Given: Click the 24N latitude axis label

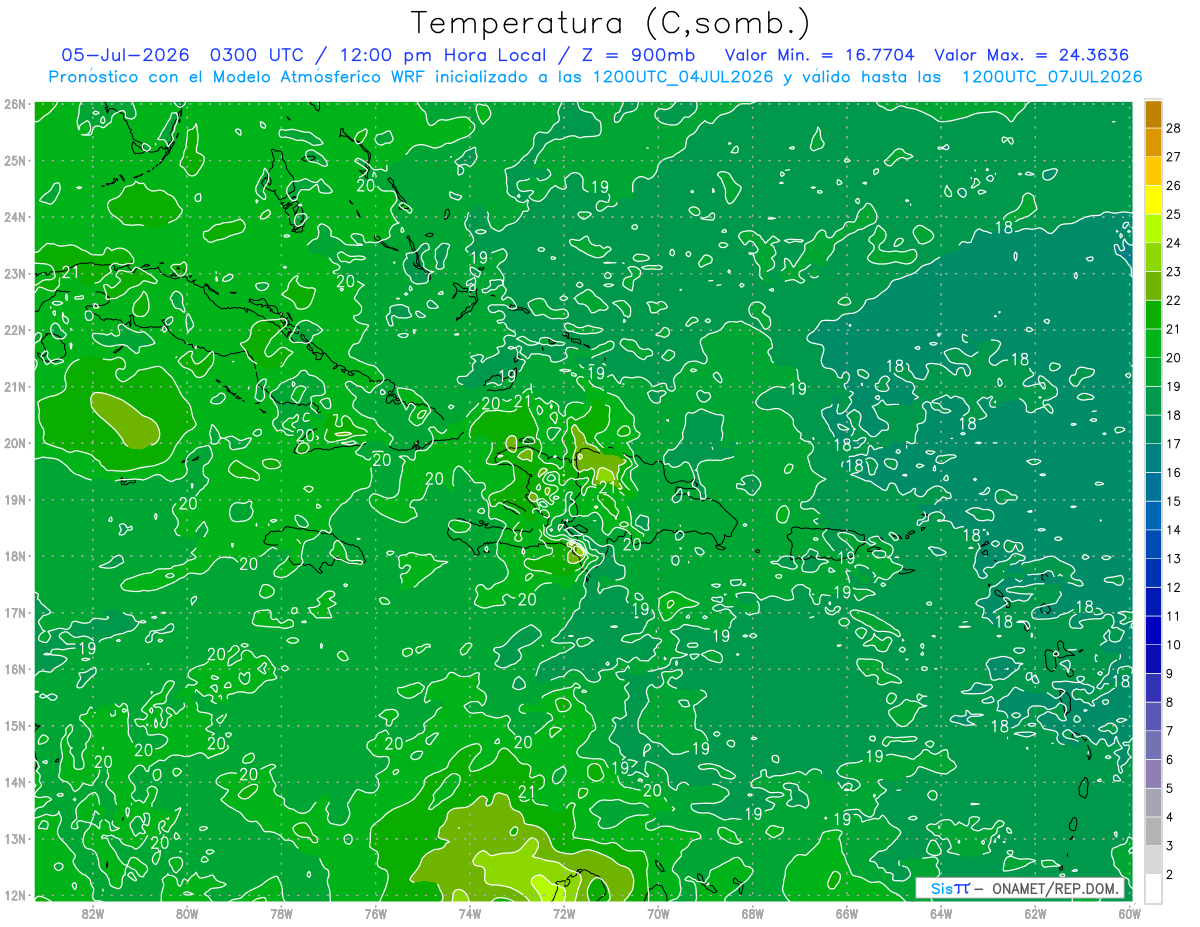Looking at the screenshot, I should (15, 217).
